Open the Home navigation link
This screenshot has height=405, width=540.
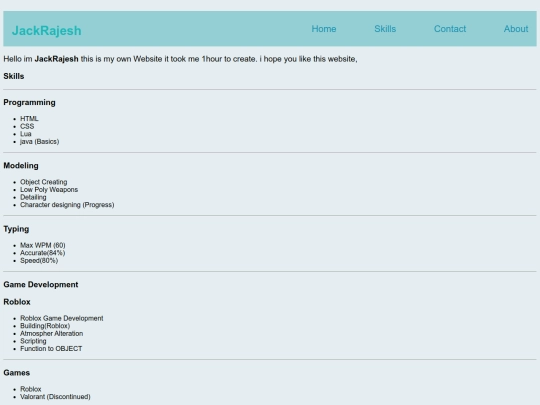click(324, 29)
